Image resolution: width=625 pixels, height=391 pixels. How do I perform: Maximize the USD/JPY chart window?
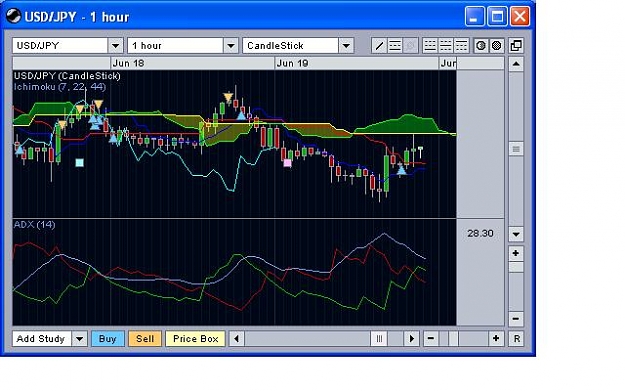(497, 17)
